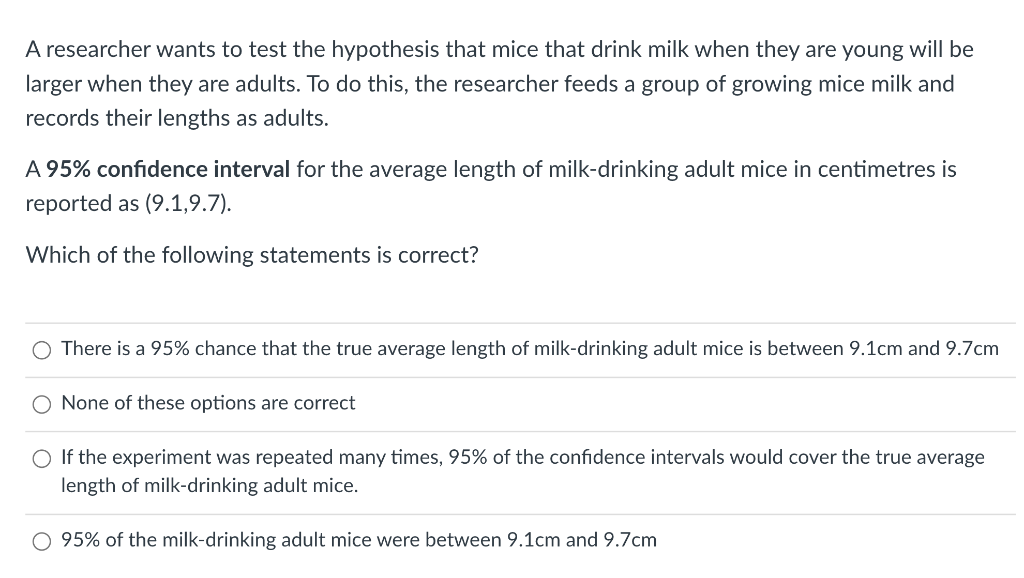1024x578 pixels.
Task: Click the word "hypothesis" in the first paragraph
Action: click(385, 50)
